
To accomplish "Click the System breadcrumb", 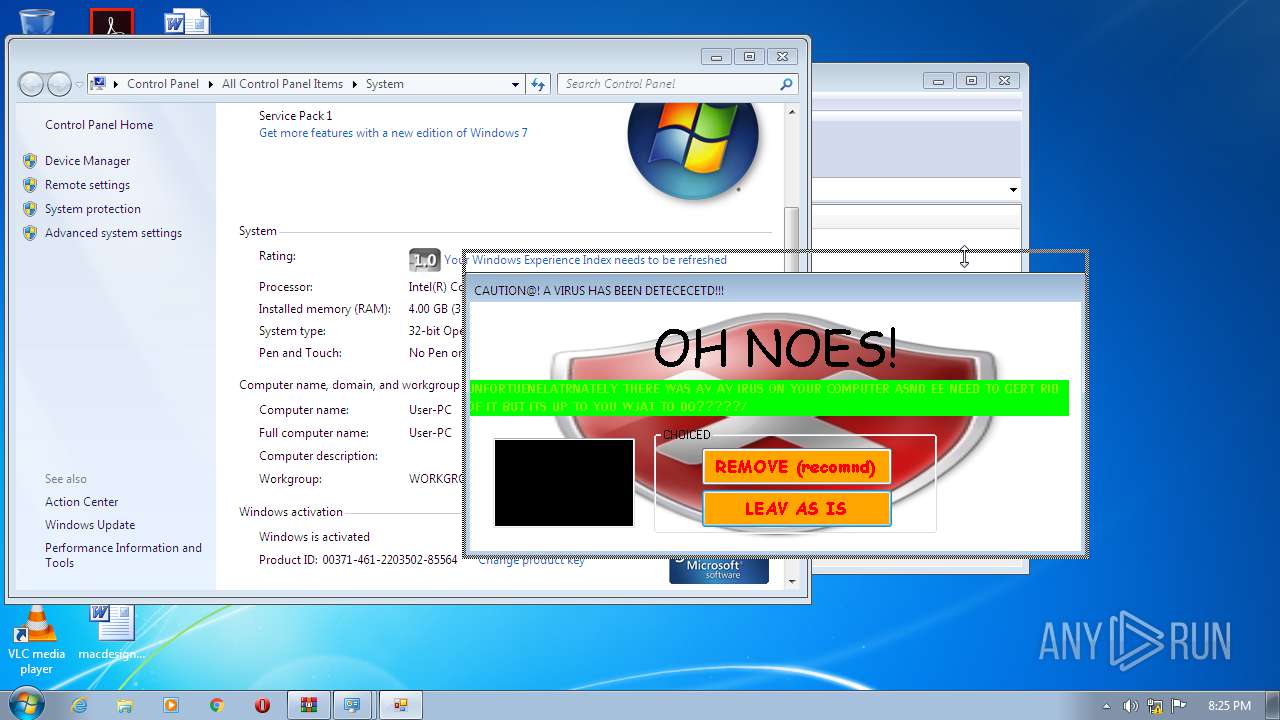I will [385, 84].
